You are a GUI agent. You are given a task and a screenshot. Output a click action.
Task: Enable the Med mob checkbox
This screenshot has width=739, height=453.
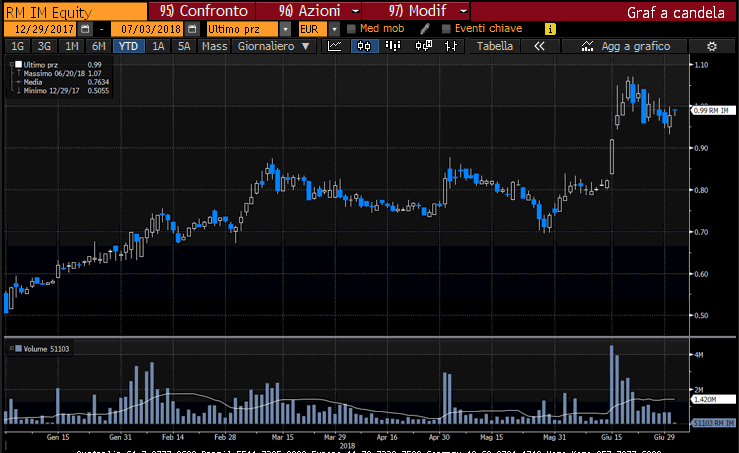click(x=351, y=29)
